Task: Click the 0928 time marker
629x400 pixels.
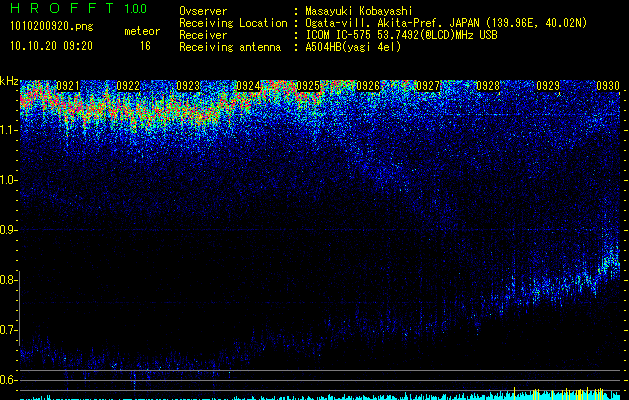Action: point(488,86)
